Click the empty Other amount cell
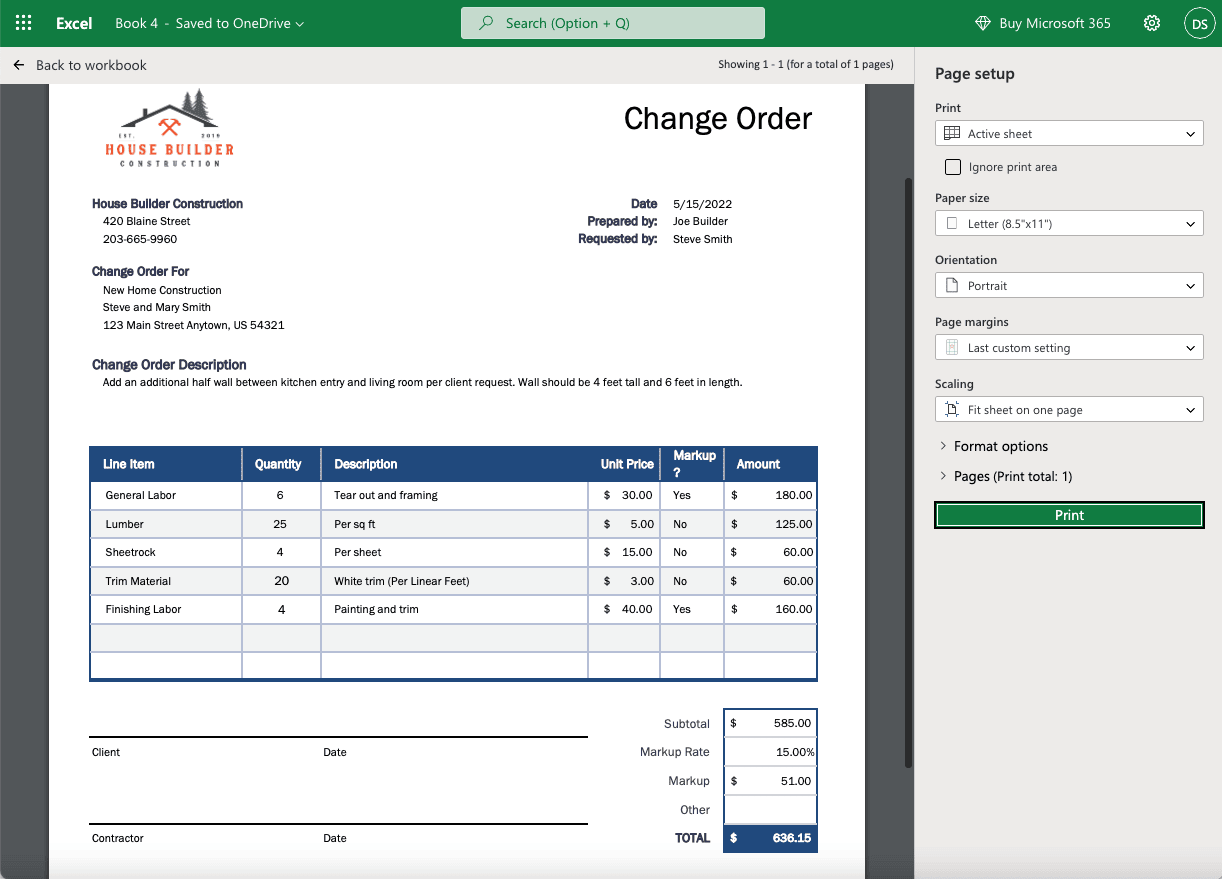The image size is (1222, 879). 770,810
